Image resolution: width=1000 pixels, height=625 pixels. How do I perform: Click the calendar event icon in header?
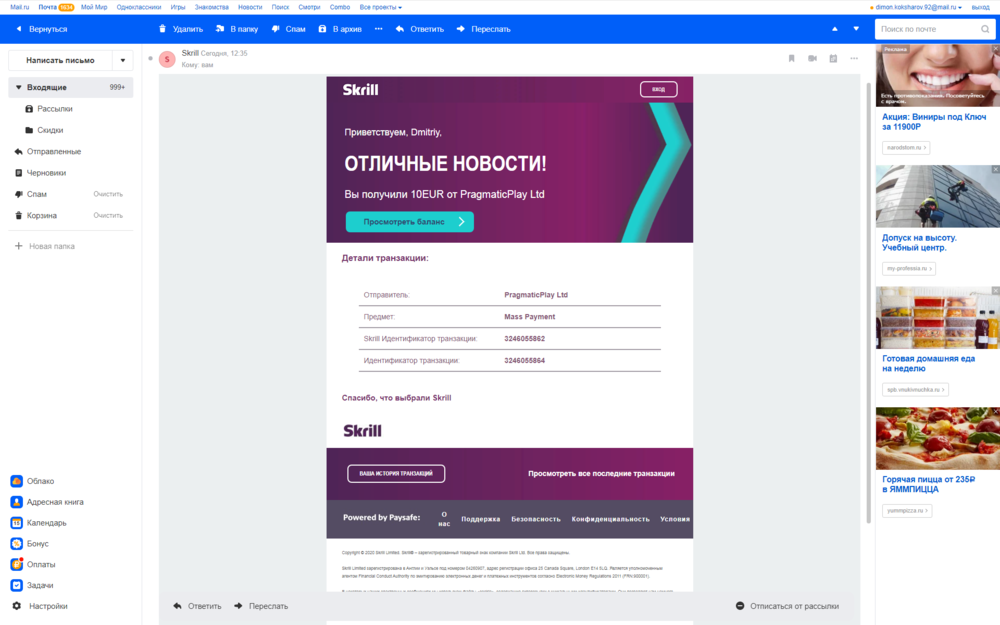click(x=833, y=58)
